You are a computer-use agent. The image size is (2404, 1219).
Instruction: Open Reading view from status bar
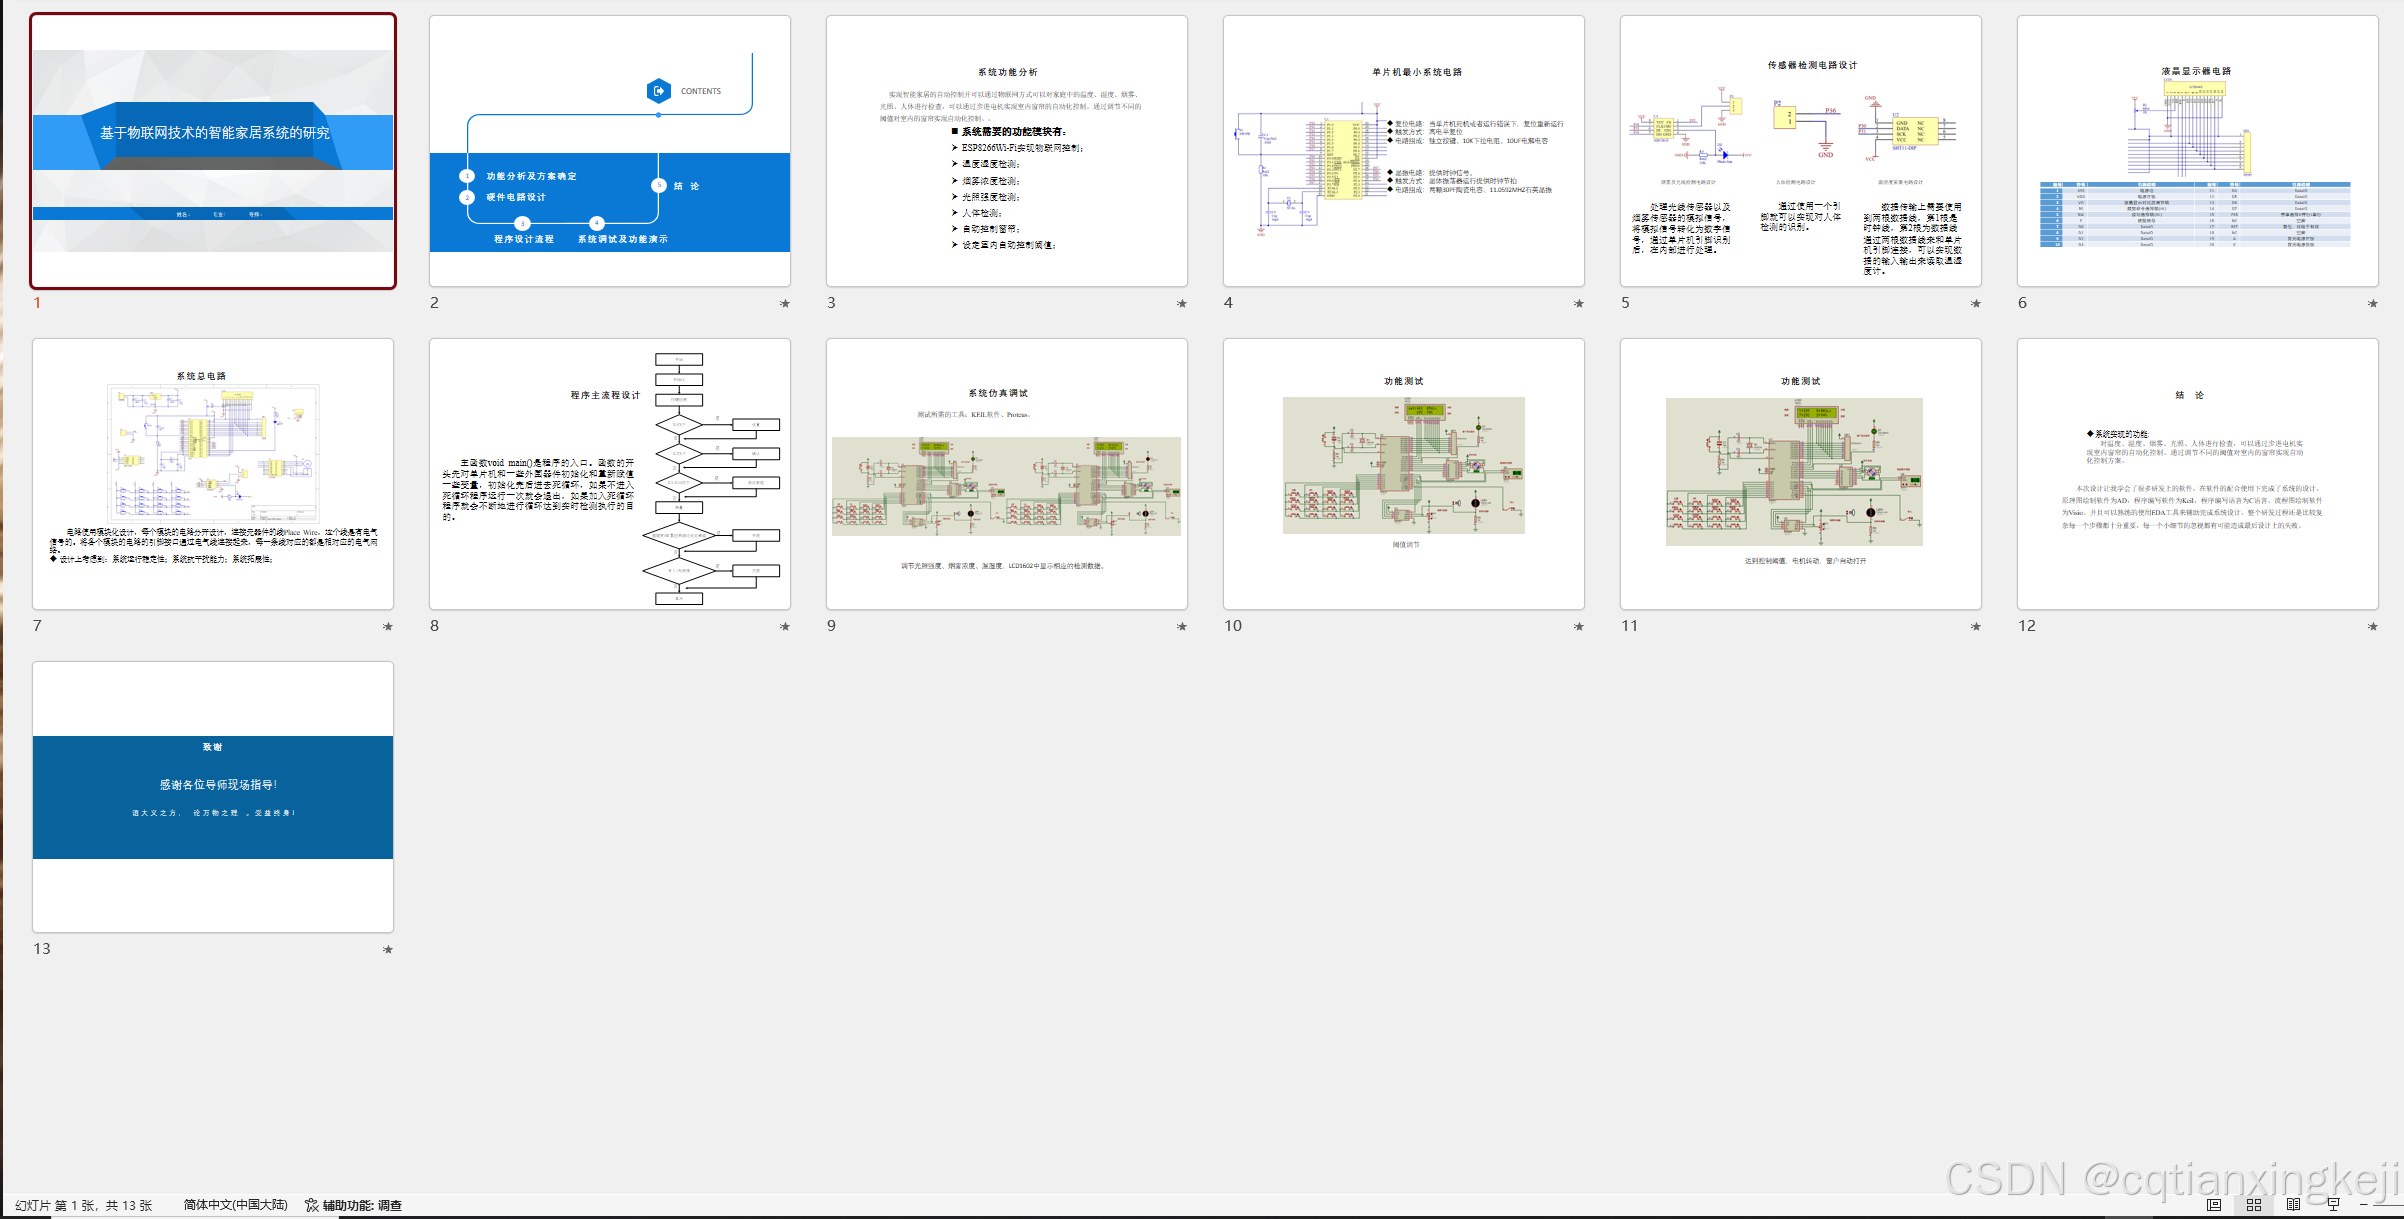(x=2294, y=1205)
